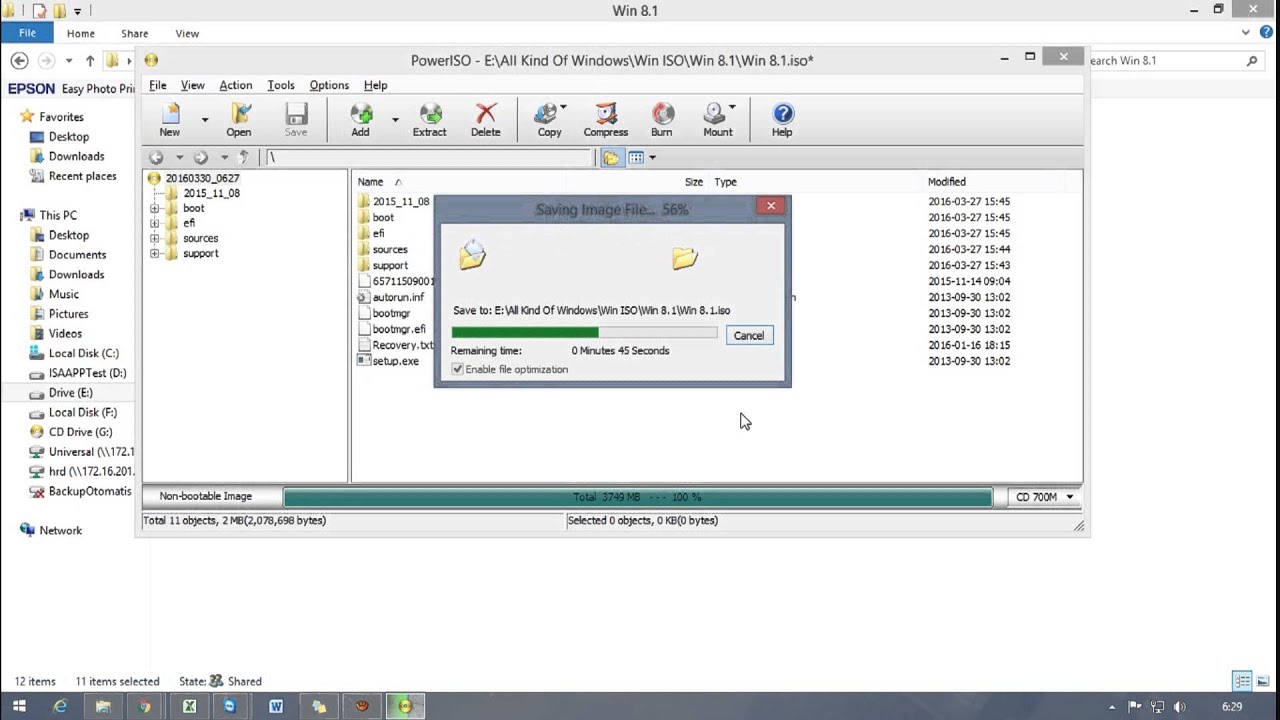Screen dimensions: 1280x720
Task: Open Internet Explorer from the taskbar
Action: pos(60,706)
